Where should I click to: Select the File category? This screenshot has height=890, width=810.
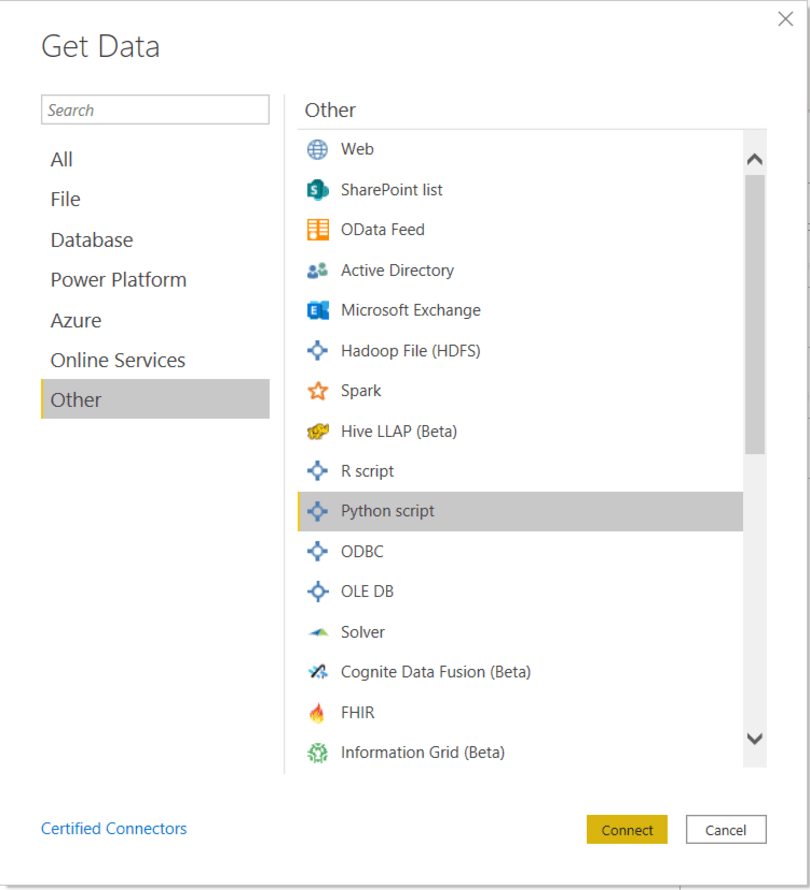coord(155,199)
